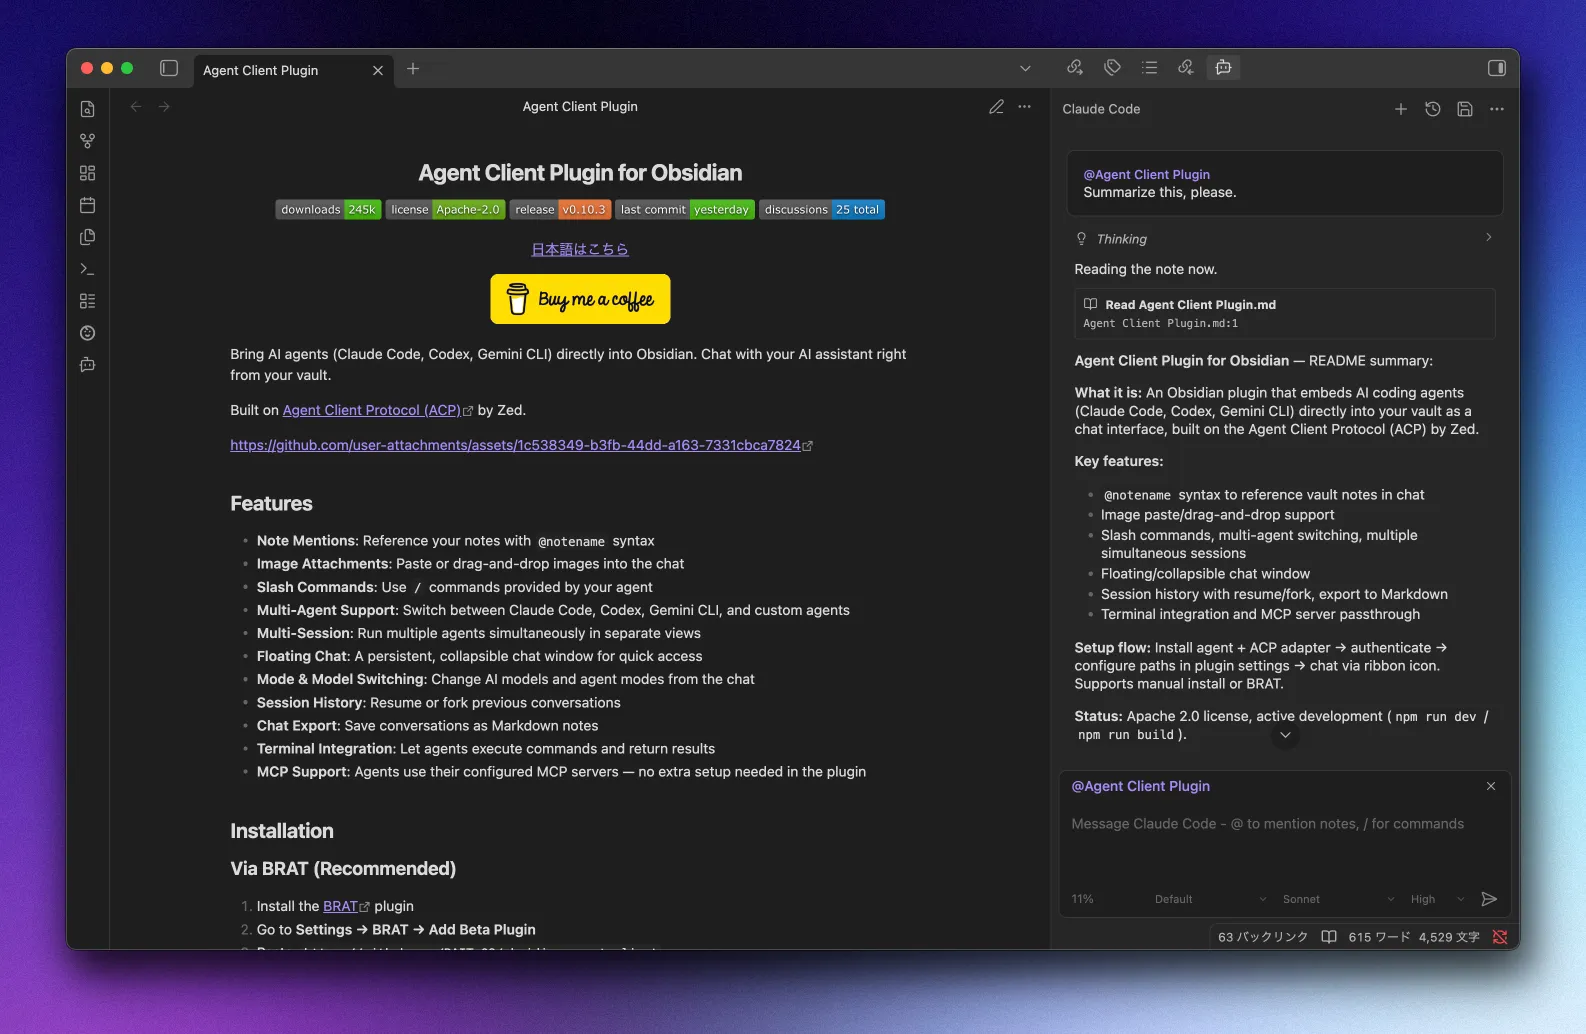1586x1034 pixels.
Task: Click the 4,529 文字 character count
Action: click(1449, 937)
